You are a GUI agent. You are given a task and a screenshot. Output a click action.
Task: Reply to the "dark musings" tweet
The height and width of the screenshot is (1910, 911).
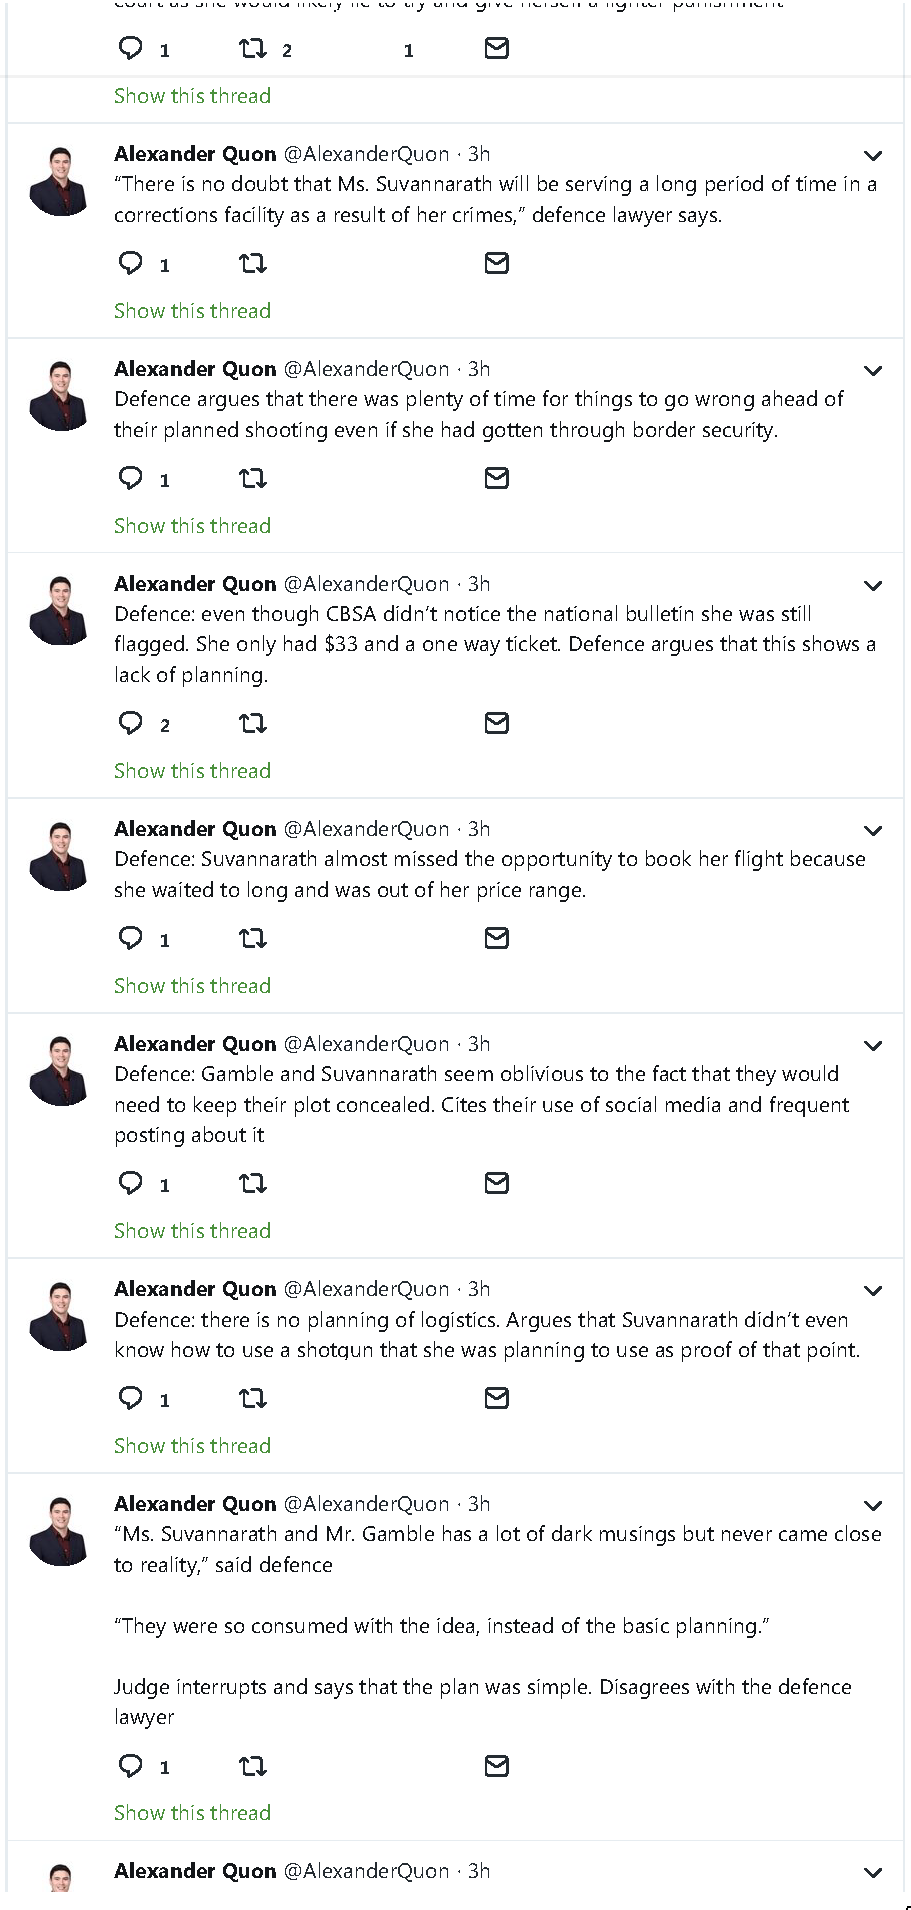click(x=131, y=1766)
